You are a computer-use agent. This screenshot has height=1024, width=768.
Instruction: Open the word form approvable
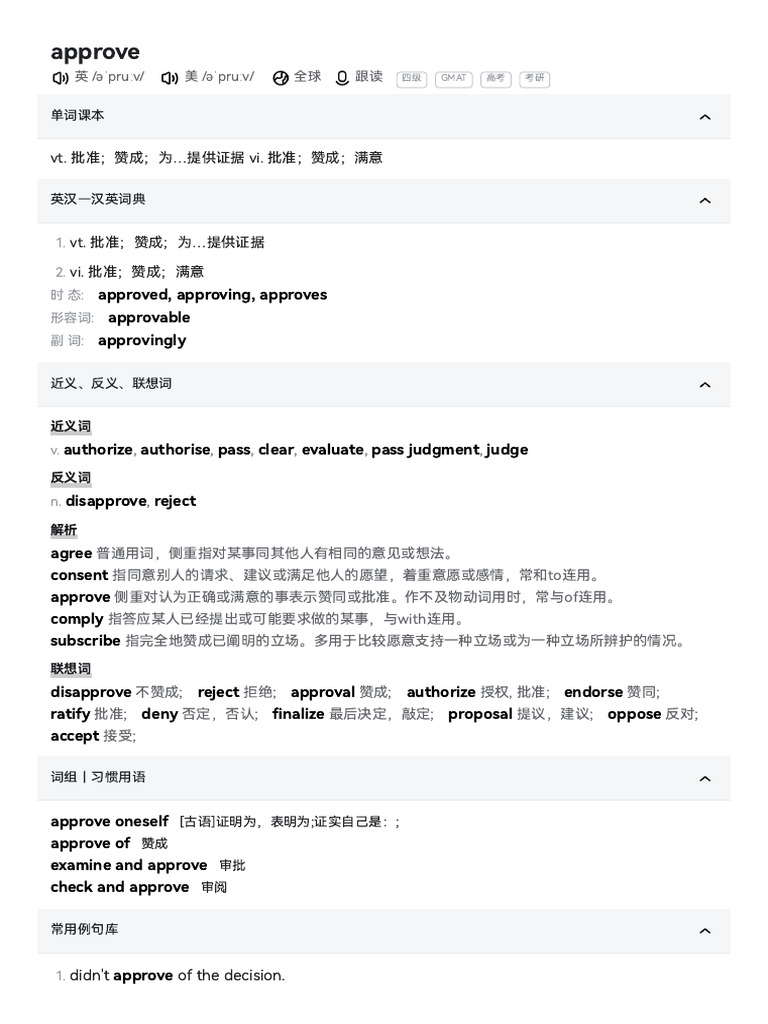(x=149, y=317)
